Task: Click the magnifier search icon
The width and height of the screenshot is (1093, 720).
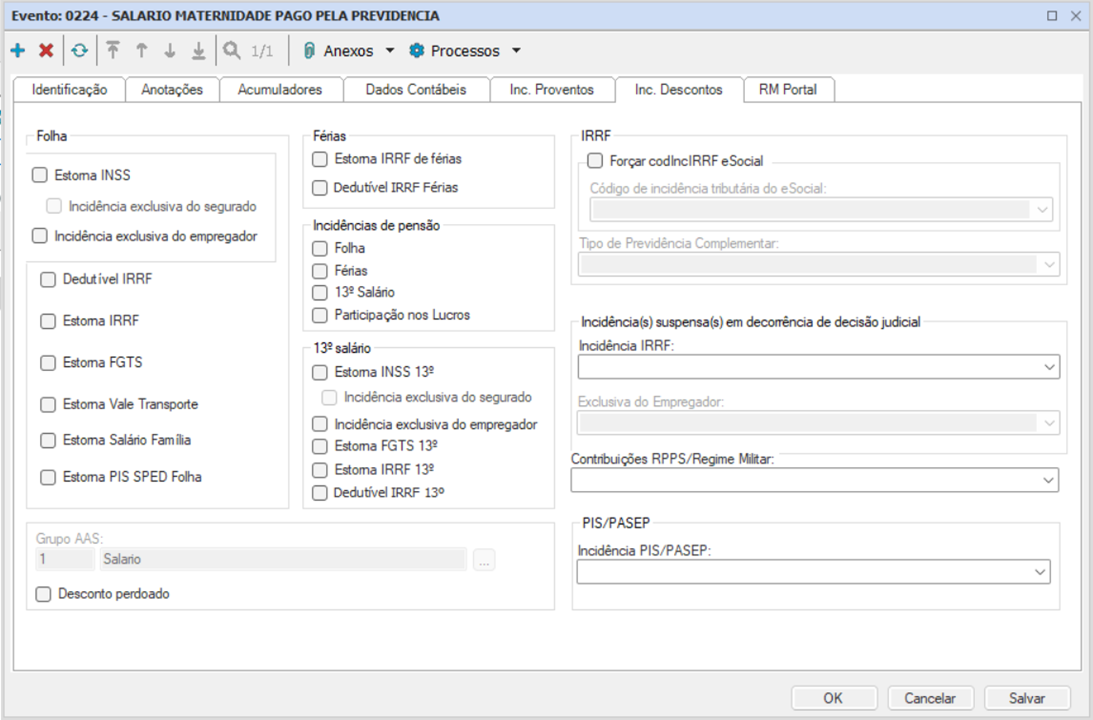Action: click(x=232, y=51)
